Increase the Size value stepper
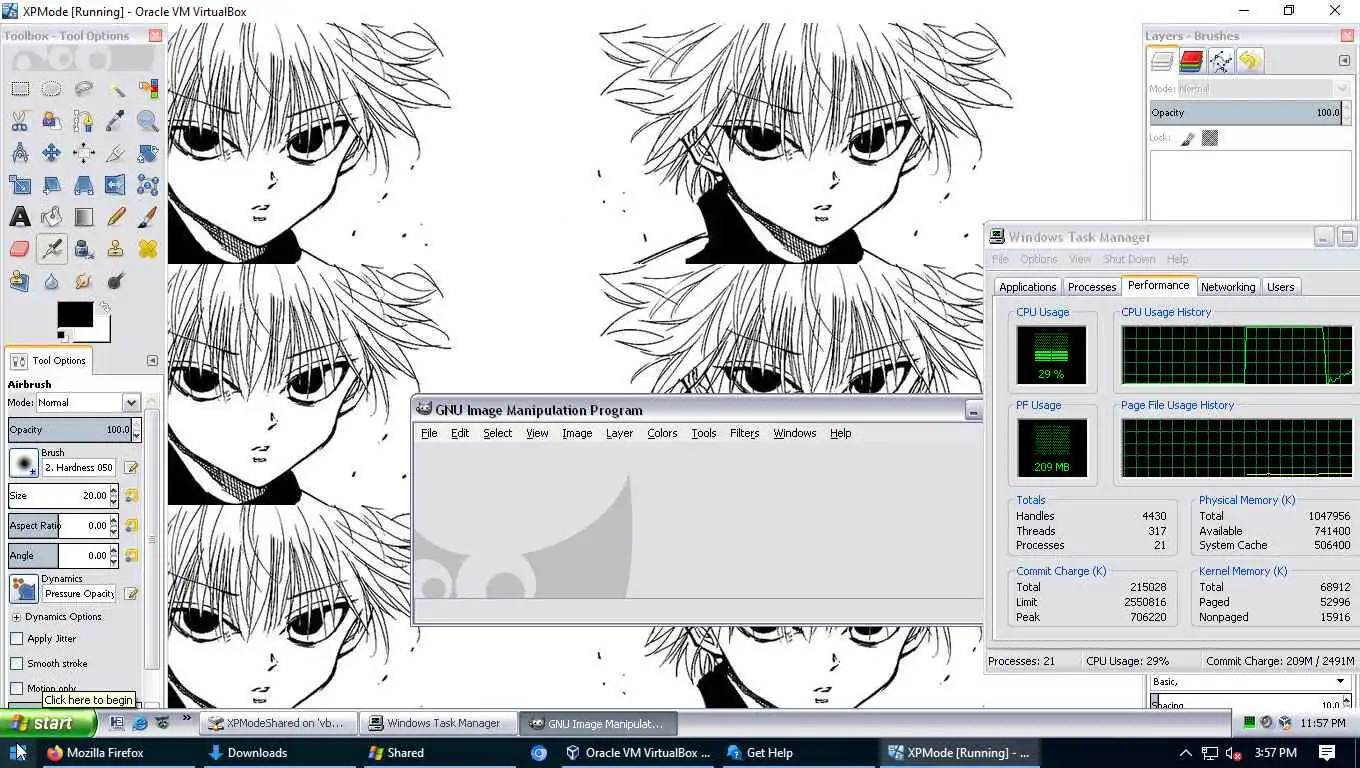1360x768 pixels. (x=114, y=491)
